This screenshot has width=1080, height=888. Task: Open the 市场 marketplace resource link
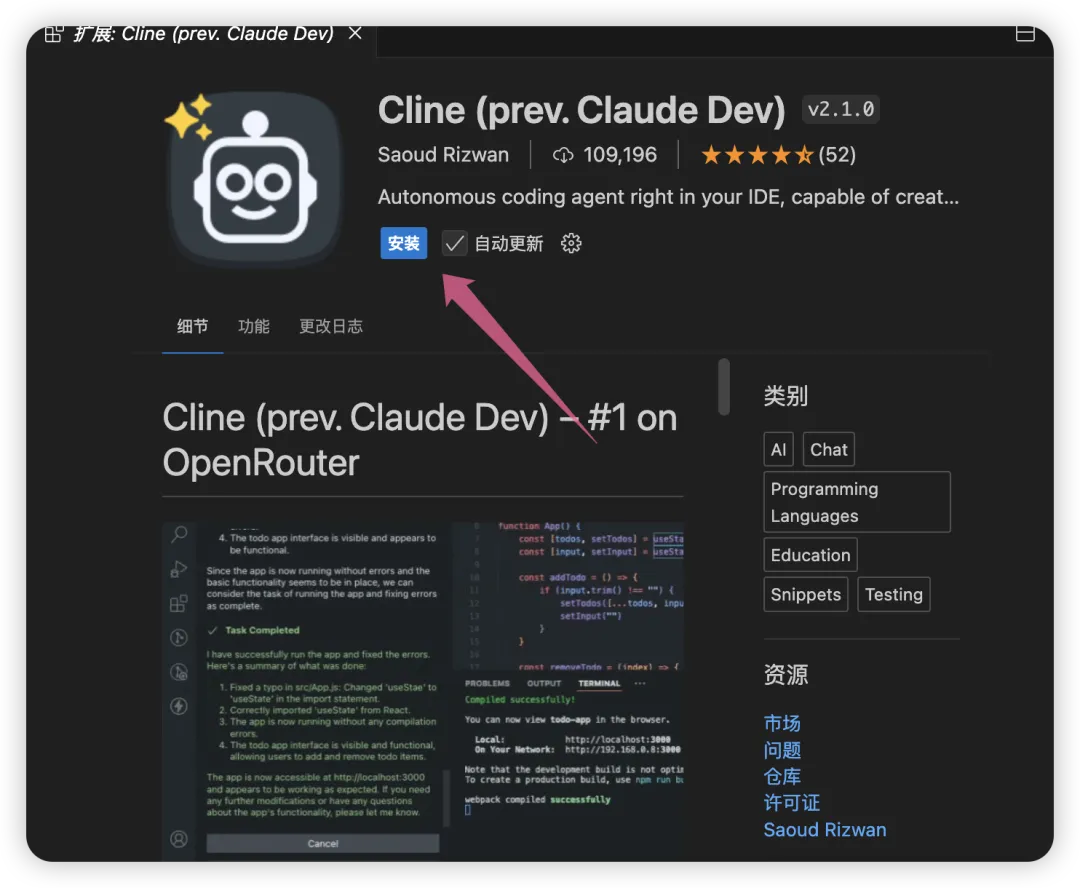(x=782, y=723)
